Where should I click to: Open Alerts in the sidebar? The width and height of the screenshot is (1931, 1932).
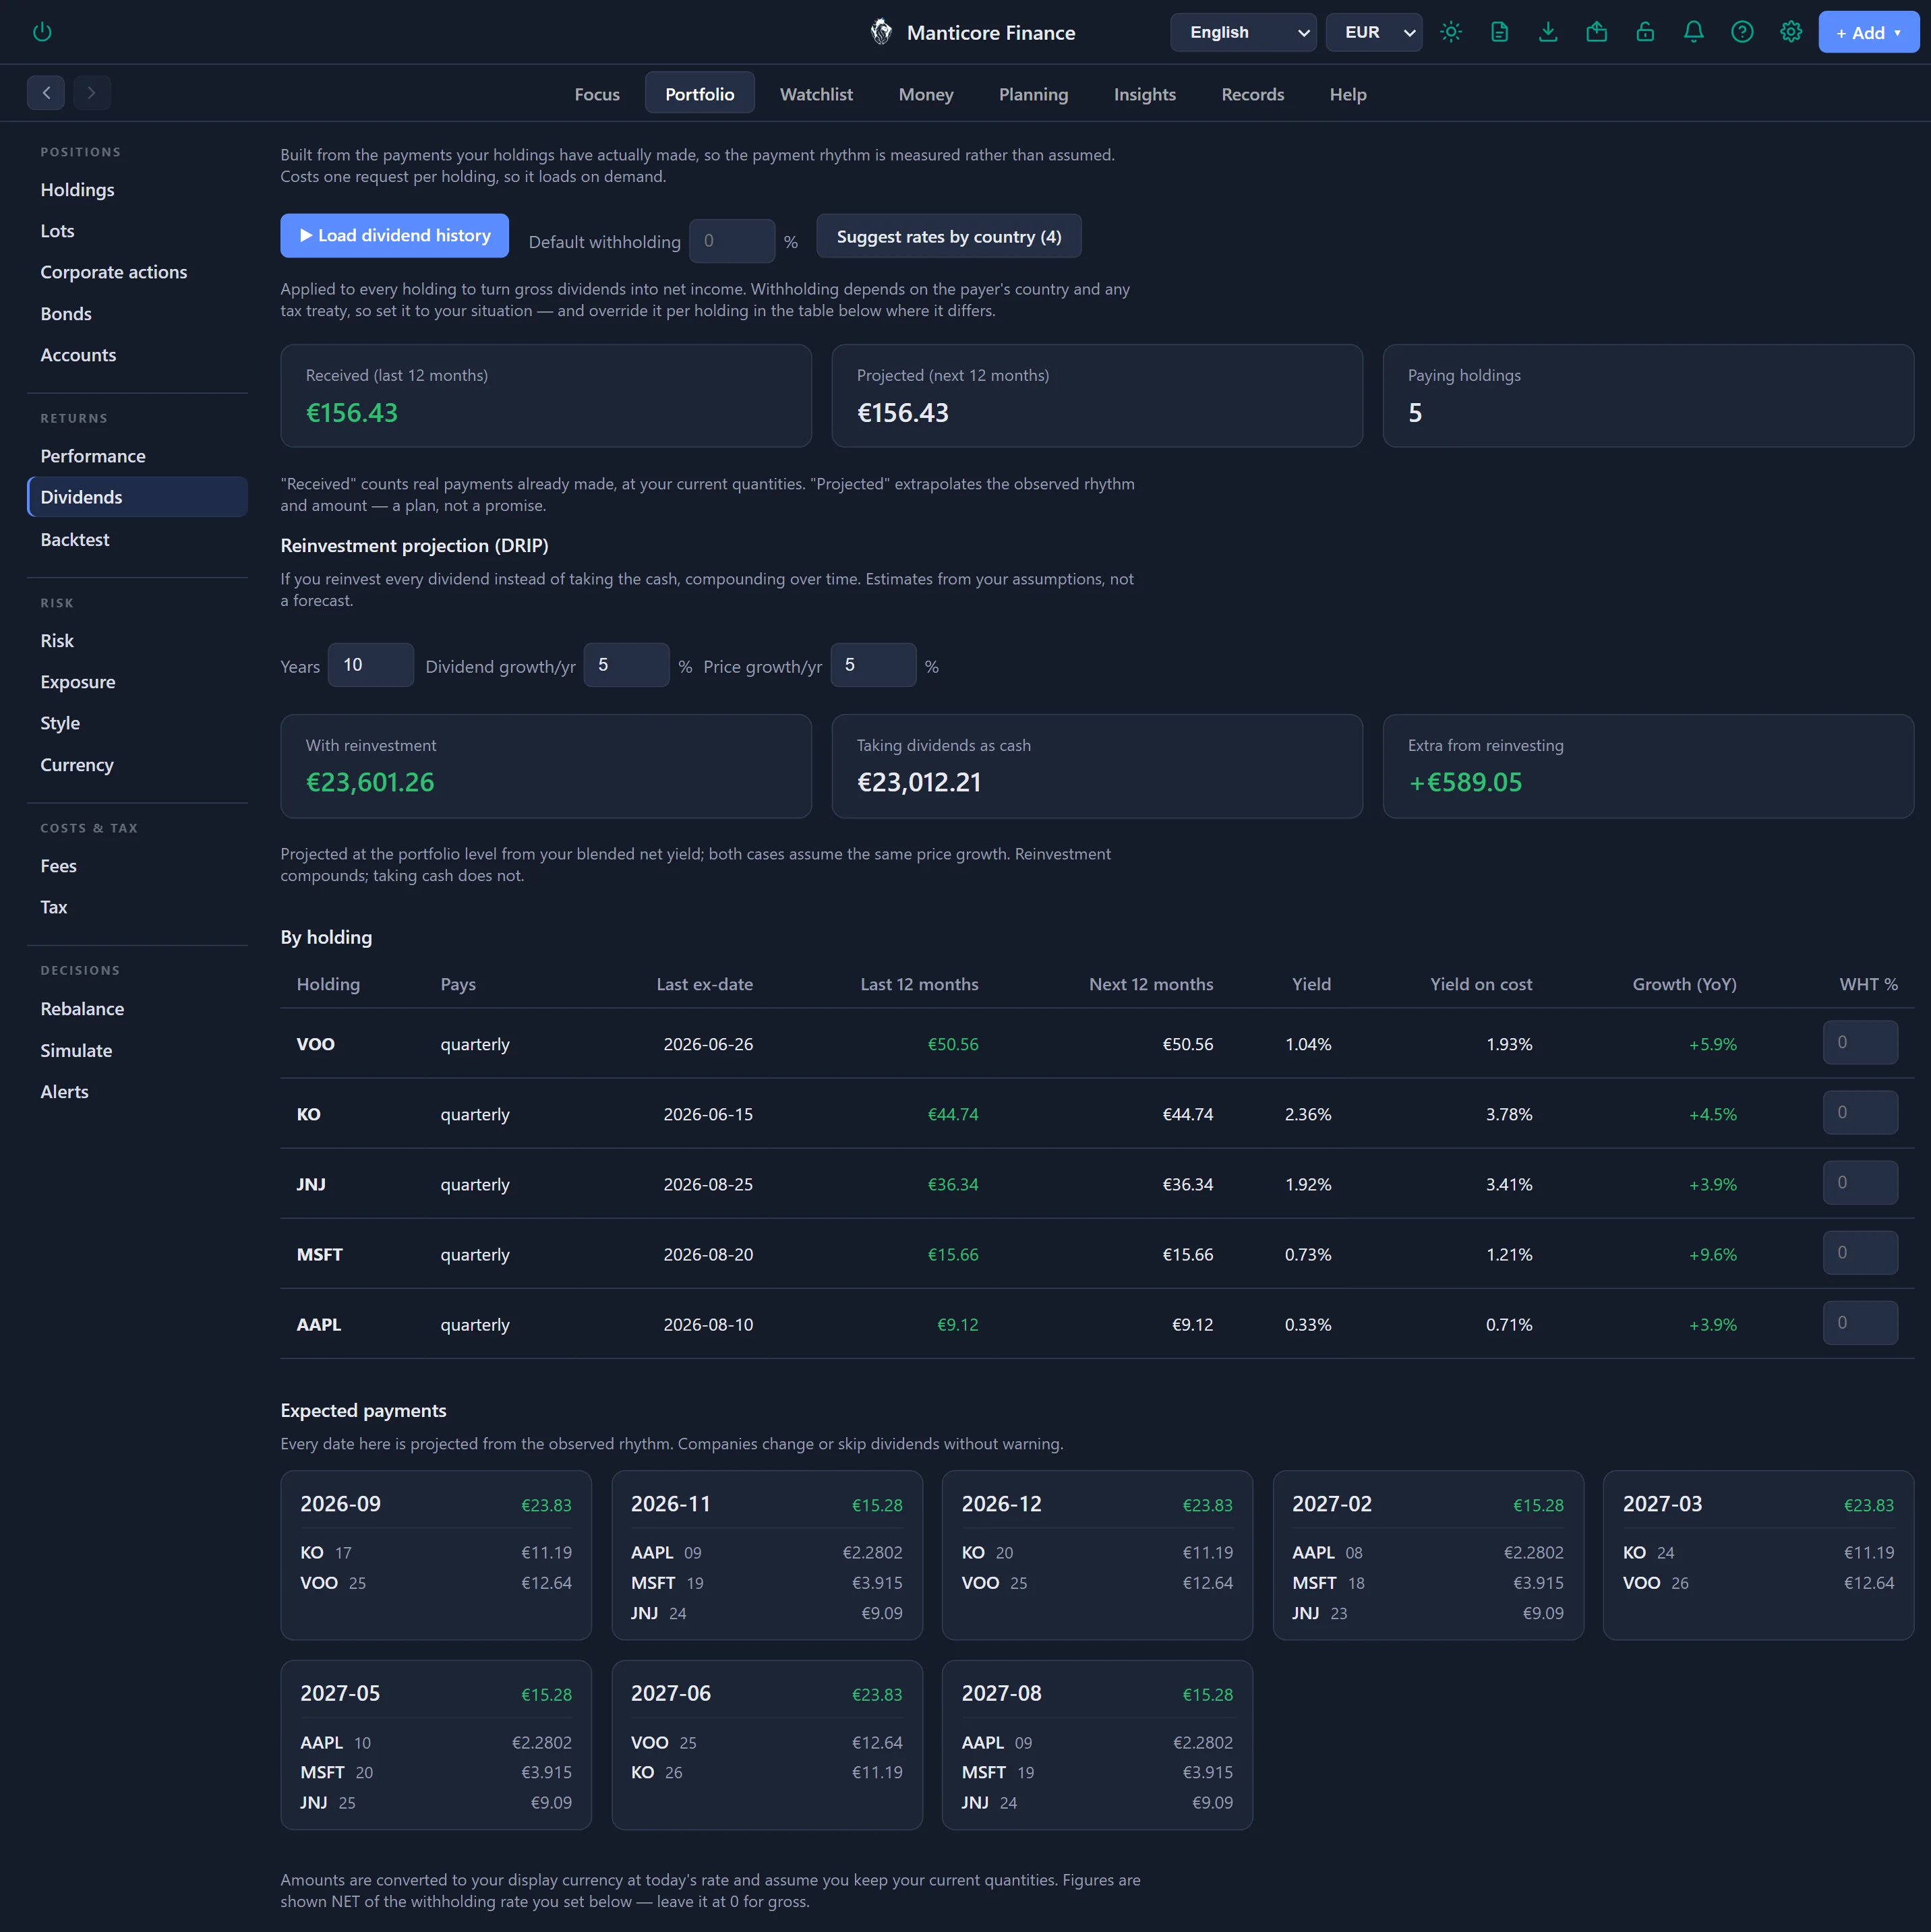(x=137, y=1092)
